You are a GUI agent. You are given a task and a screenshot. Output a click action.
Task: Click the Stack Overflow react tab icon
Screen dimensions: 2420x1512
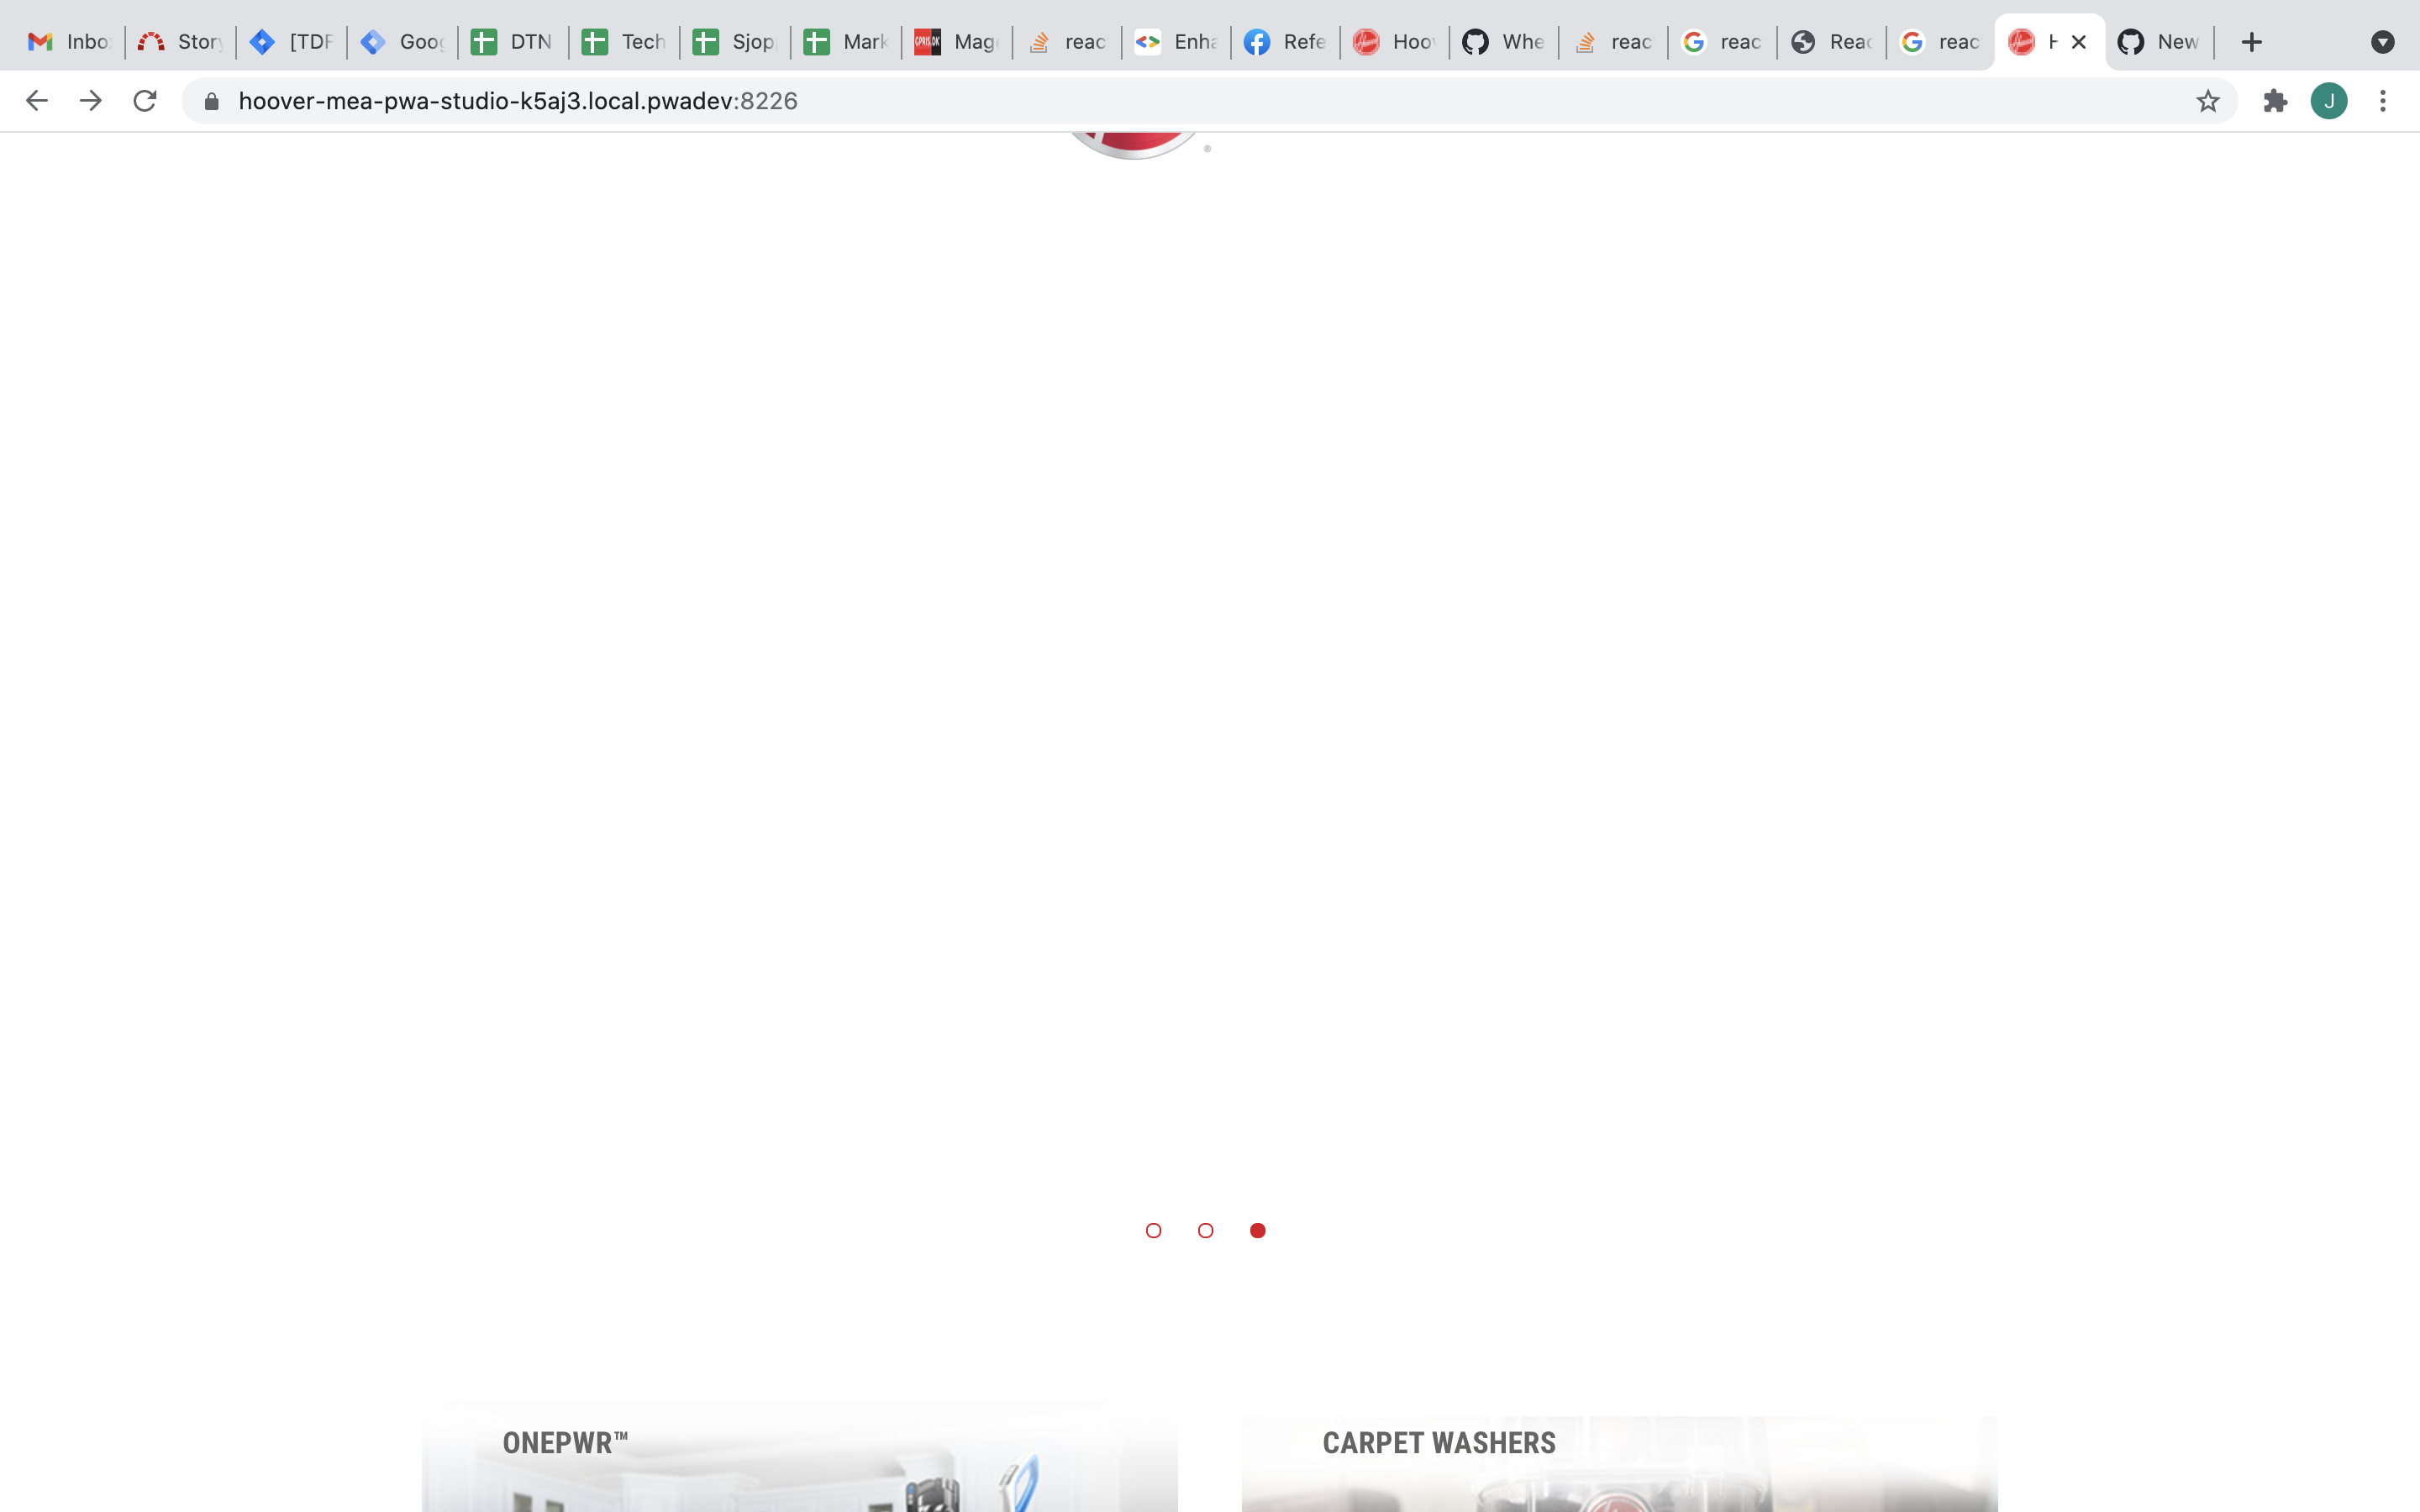pyautogui.click(x=1040, y=42)
